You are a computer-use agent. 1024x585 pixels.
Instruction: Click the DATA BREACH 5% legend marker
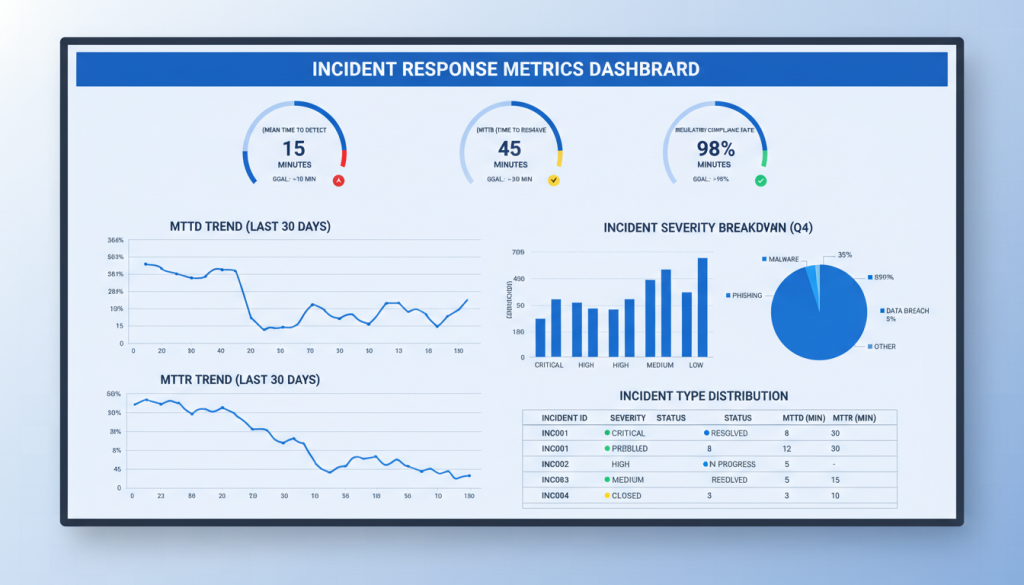point(882,310)
